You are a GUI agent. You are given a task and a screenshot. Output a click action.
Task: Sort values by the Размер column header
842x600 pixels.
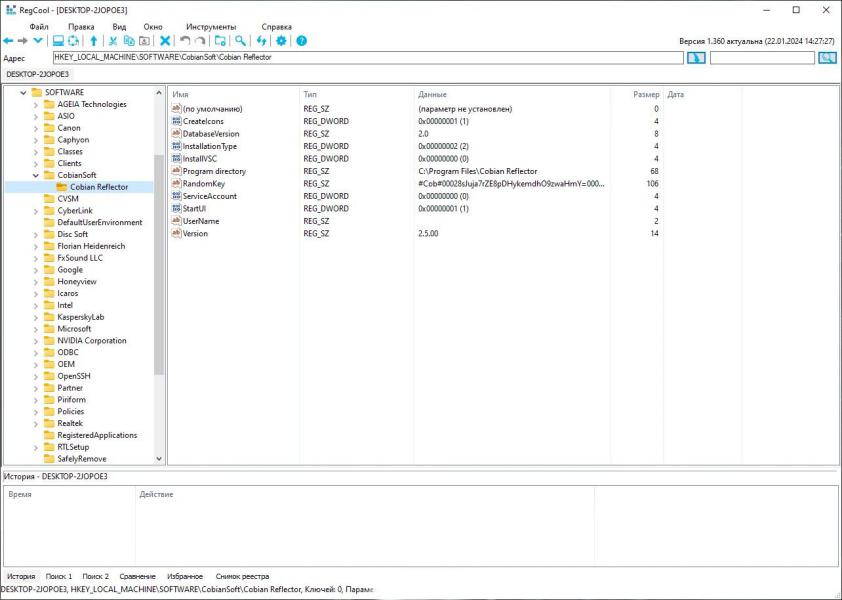click(x=636, y=95)
